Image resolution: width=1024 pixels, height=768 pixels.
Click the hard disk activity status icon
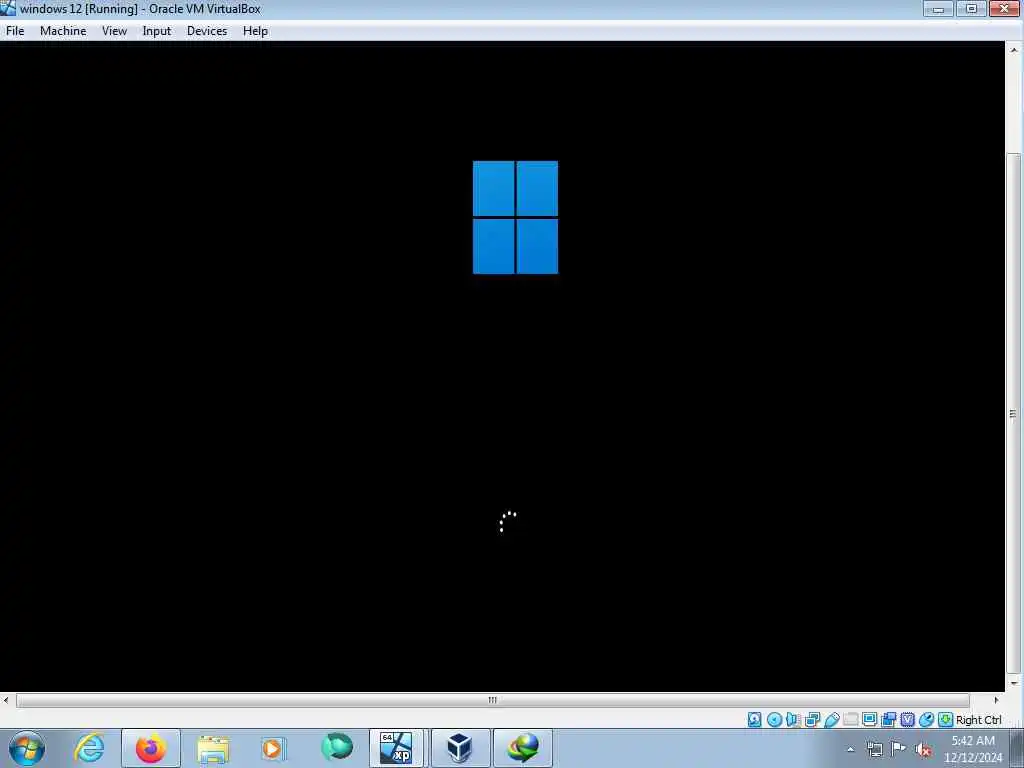[x=755, y=720]
